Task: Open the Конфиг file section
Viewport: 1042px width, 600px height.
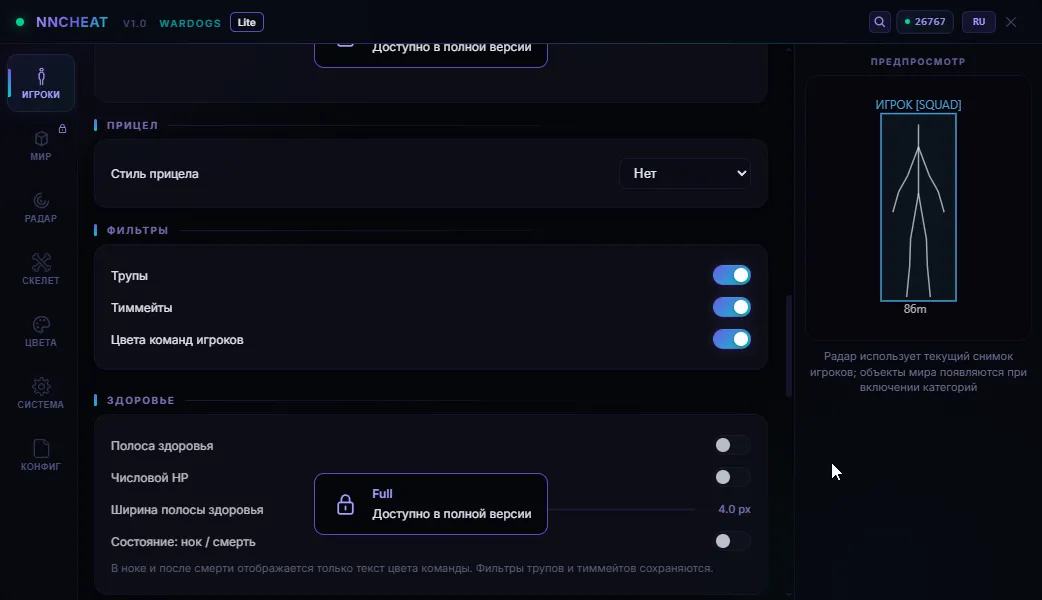Action: pyautogui.click(x=41, y=455)
